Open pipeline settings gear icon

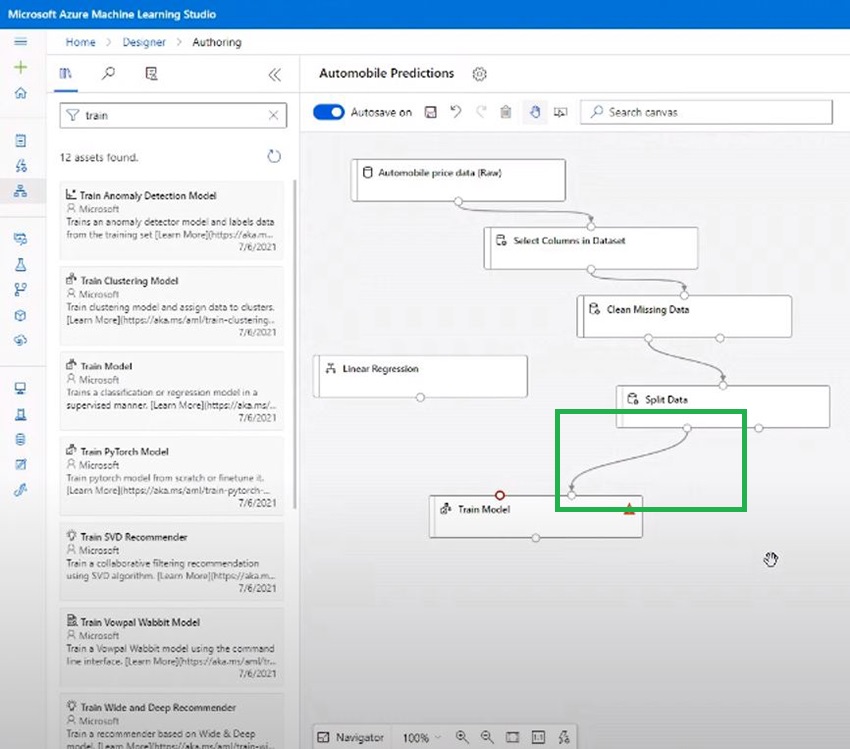pos(479,74)
